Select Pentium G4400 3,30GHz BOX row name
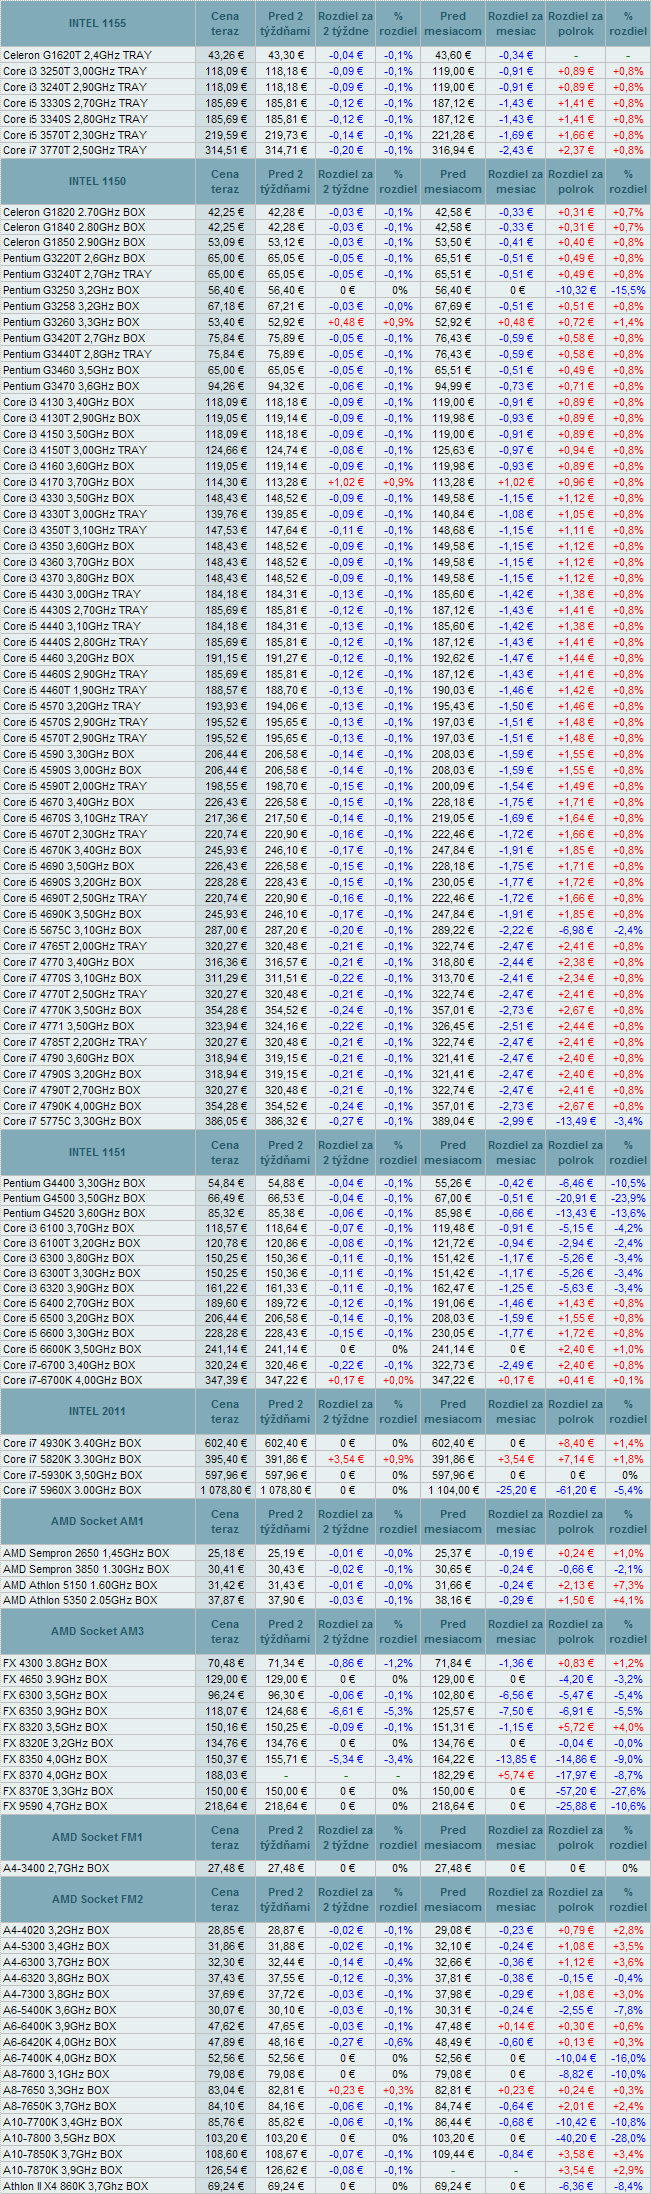 (74, 1183)
